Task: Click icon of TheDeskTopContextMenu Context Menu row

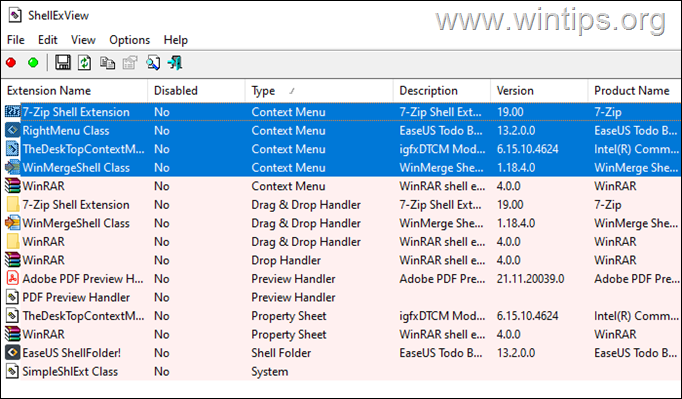Action: tap(13, 149)
